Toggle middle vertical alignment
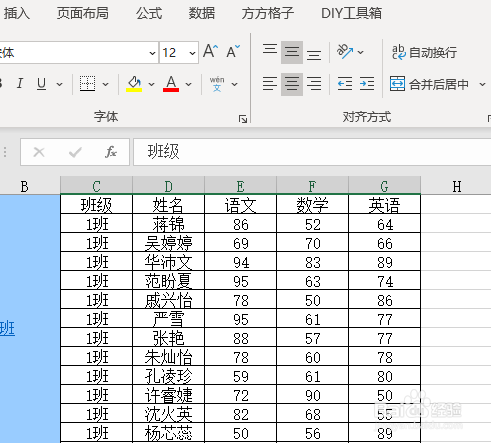 point(292,52)
